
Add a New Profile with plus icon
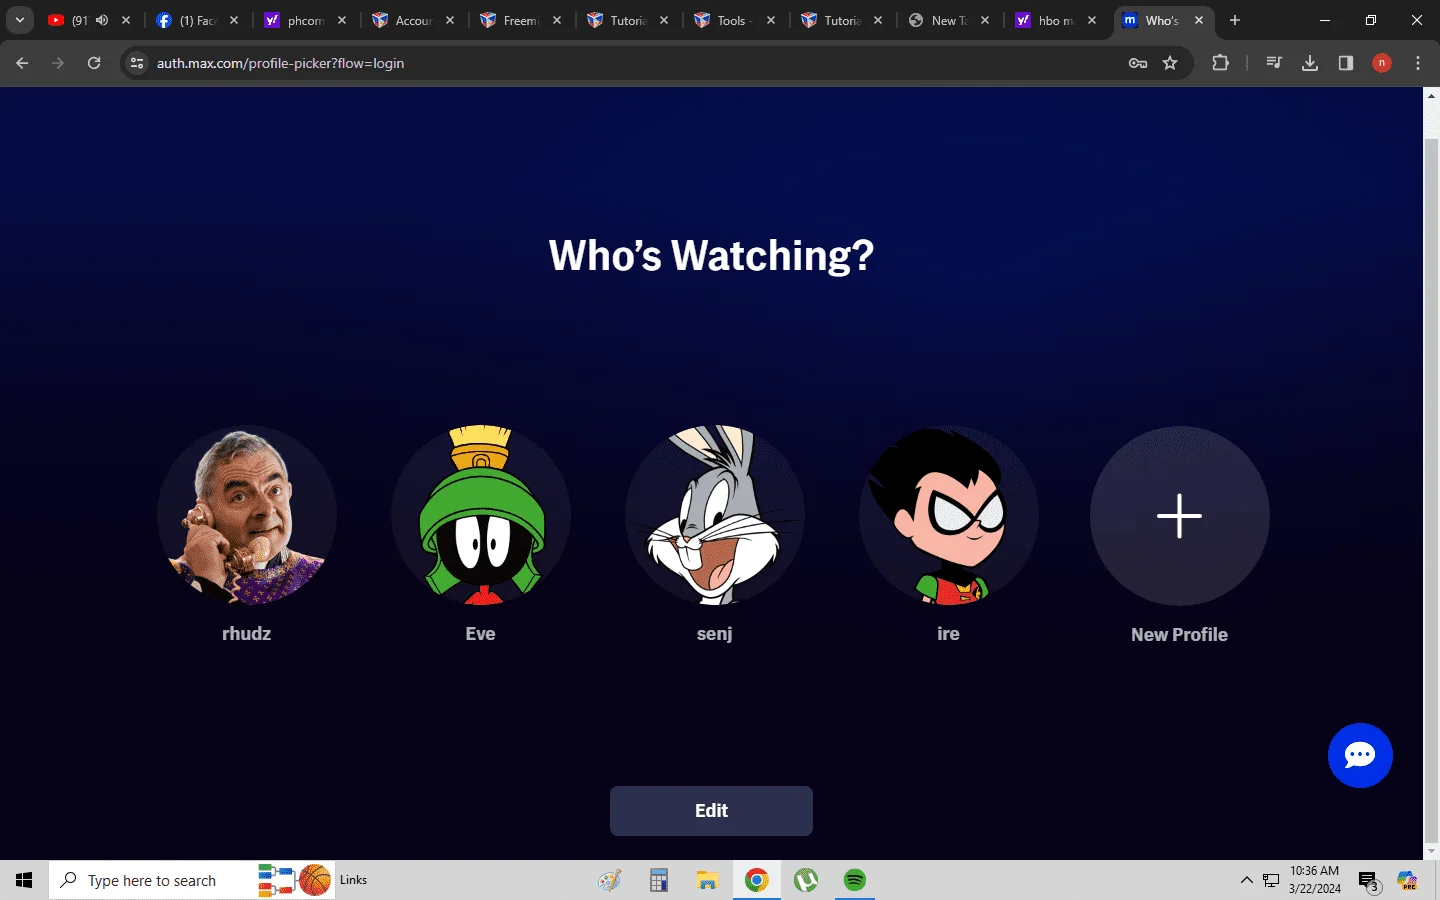point(1180,516)
